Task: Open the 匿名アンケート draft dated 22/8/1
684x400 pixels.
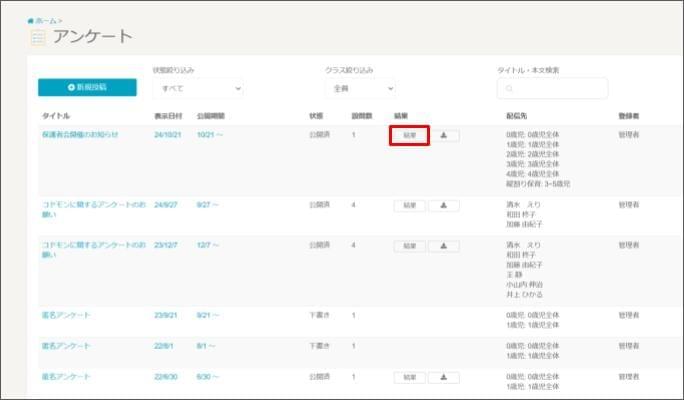Action: tap(66, 345)
